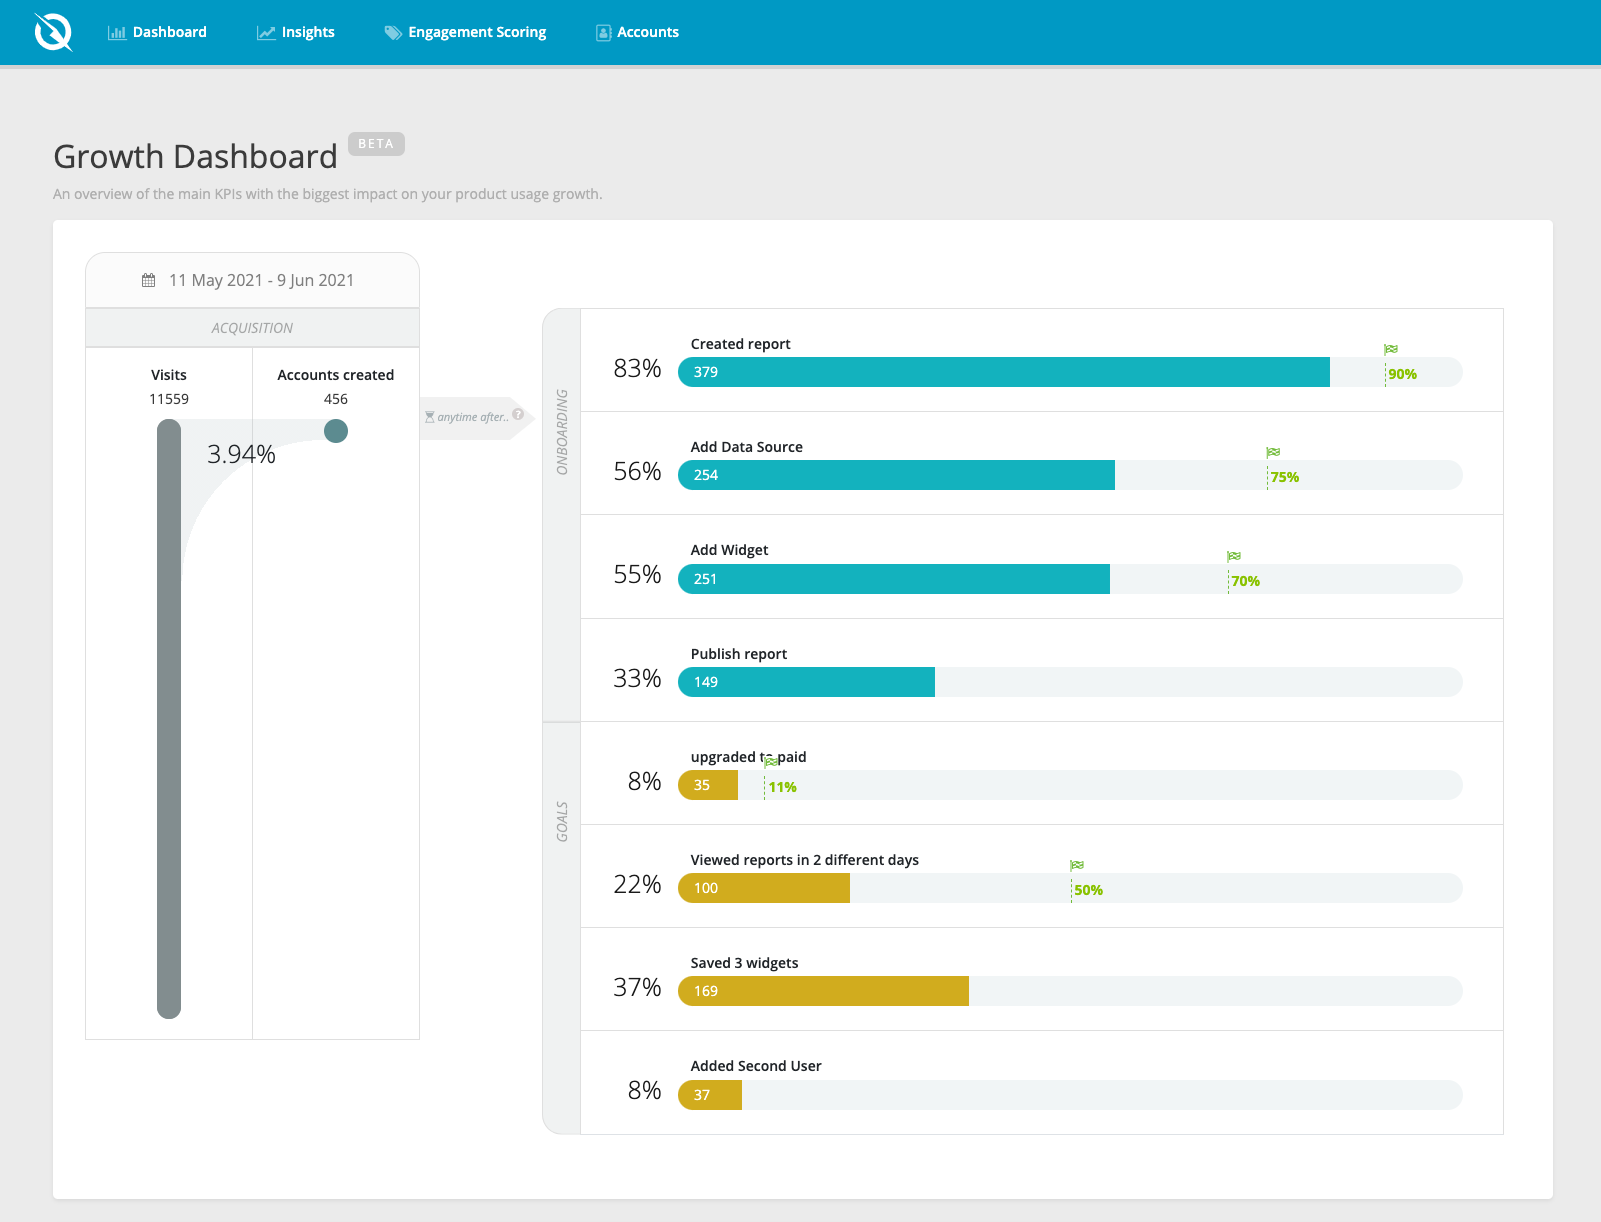Image resolution: width=1601 pixels, height=1222 pixels.
Task: Click the help icon next to anytime after
Action: pos(518,414)
